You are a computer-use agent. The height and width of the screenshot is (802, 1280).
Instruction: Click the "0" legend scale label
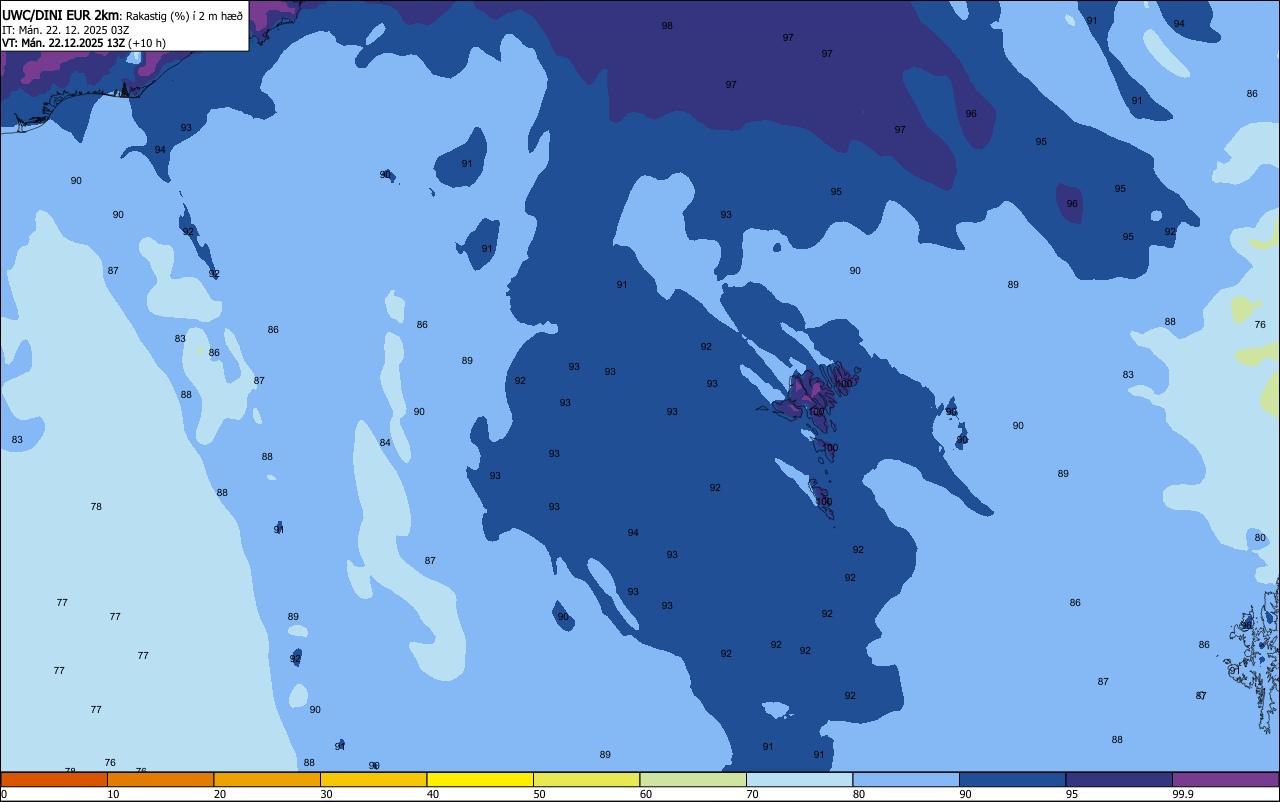(x=4, y=794)
